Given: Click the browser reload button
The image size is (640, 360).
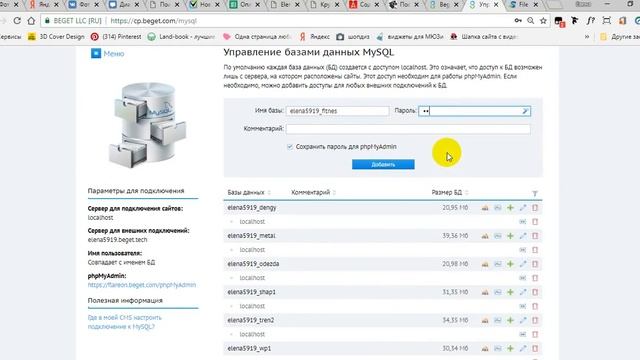Looking at the screenshot, I should click(x=17, y=20).
